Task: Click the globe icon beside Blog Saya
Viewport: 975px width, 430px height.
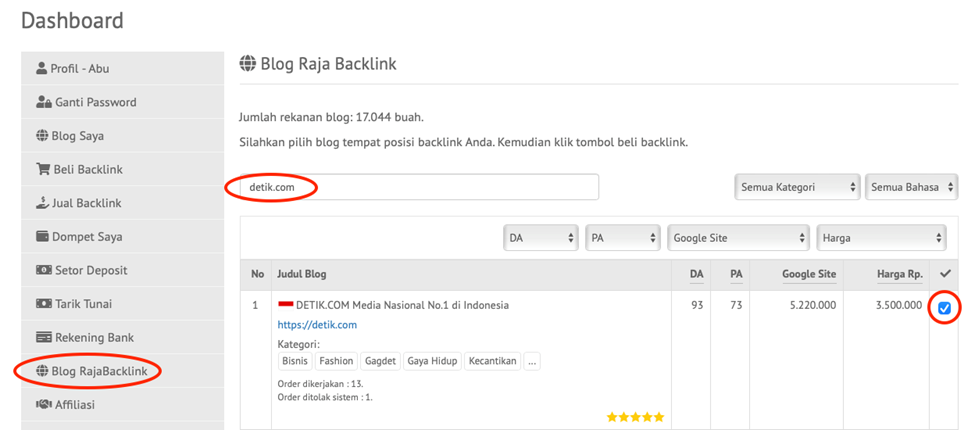Action: tap(42, 136)
